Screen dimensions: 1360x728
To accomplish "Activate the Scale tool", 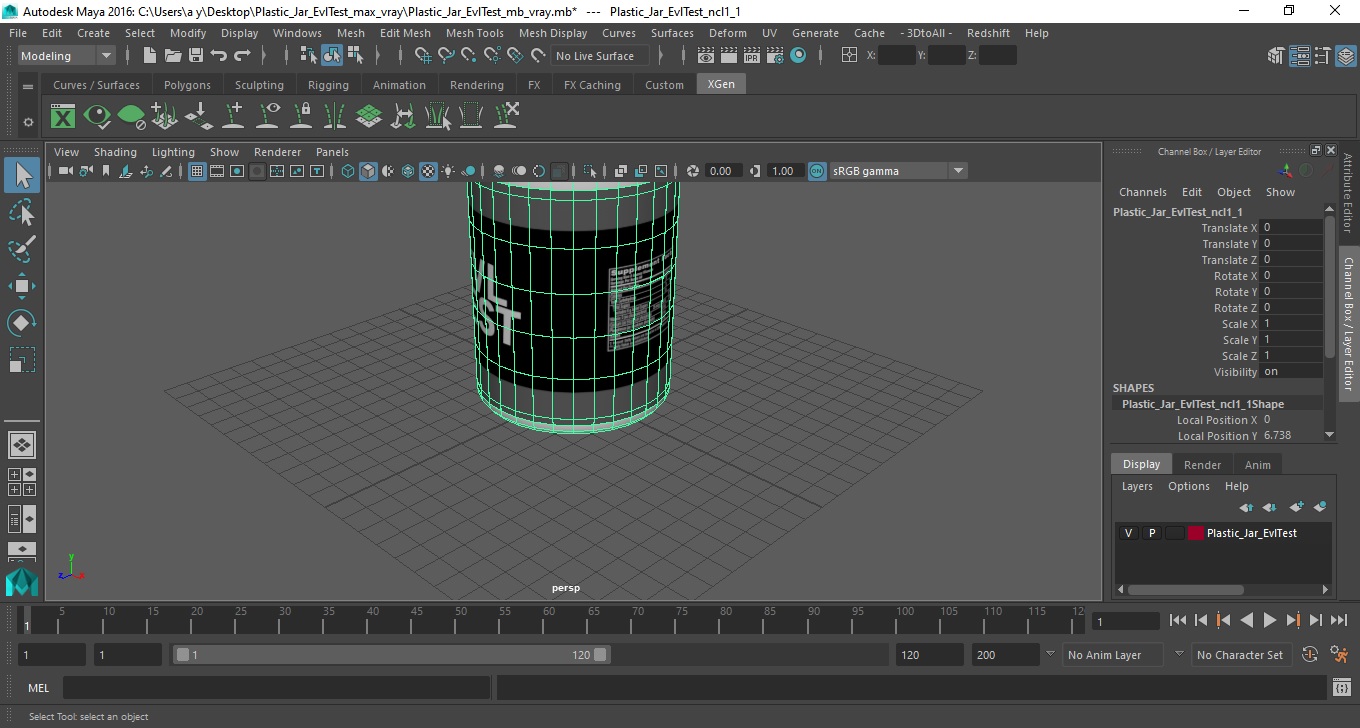I will click(22, 360).
